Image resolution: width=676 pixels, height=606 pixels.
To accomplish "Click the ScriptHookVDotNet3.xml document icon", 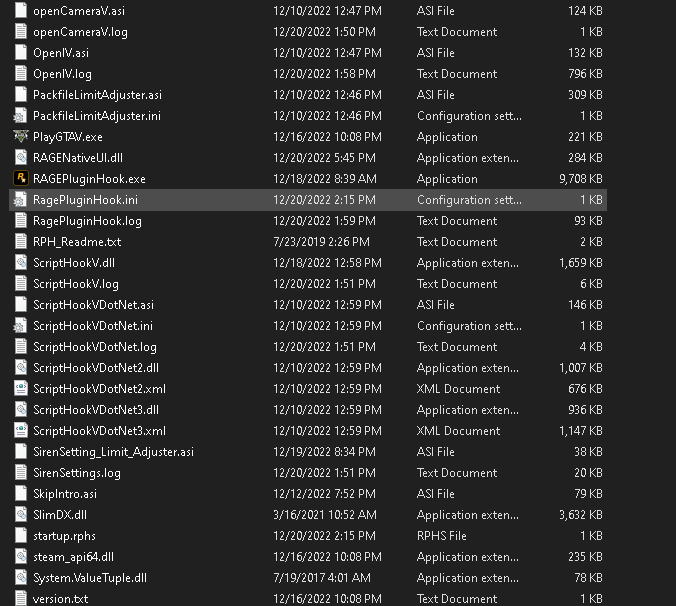I will pos(21,431).
